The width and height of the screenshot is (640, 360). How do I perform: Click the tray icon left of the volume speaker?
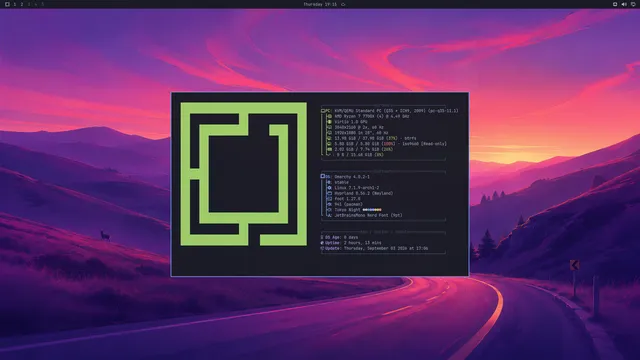pos(615,4)
